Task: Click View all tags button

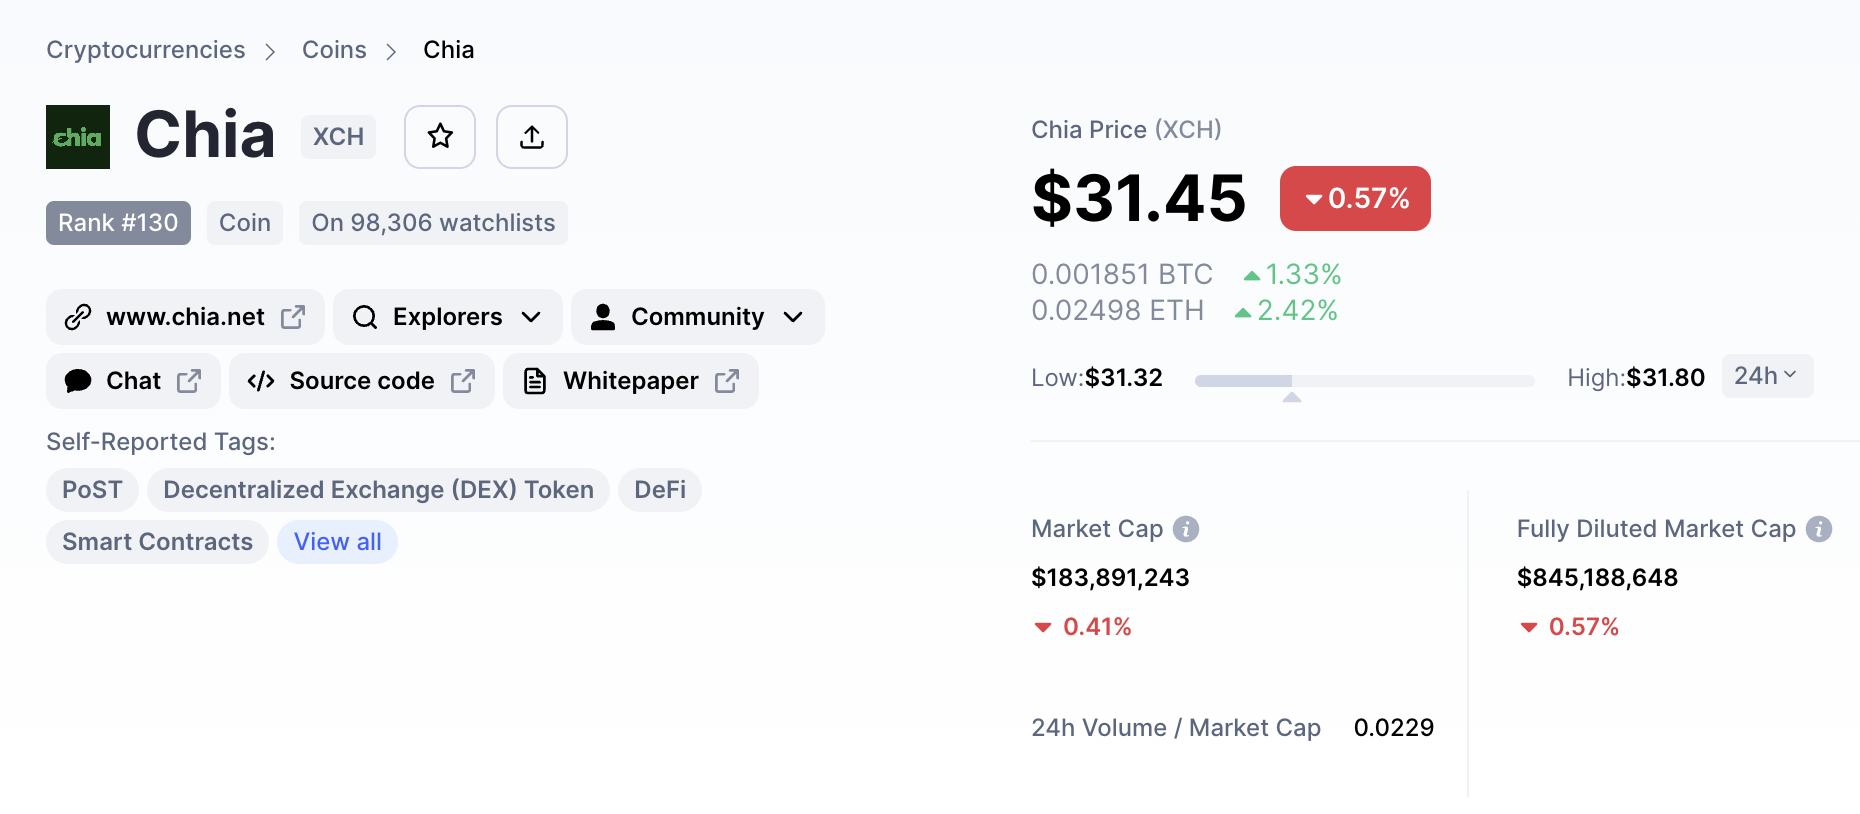Action: (x=337, y=542)
